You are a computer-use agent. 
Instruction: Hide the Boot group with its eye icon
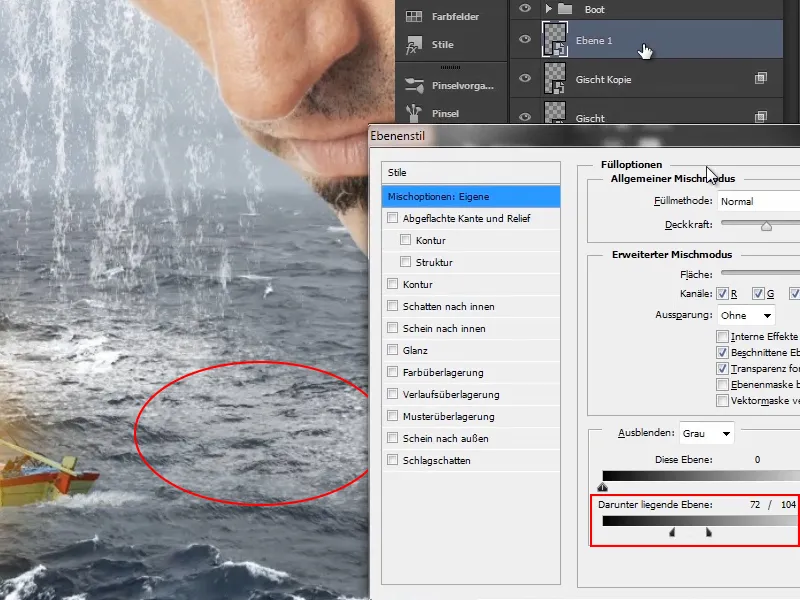coord(524,8)
